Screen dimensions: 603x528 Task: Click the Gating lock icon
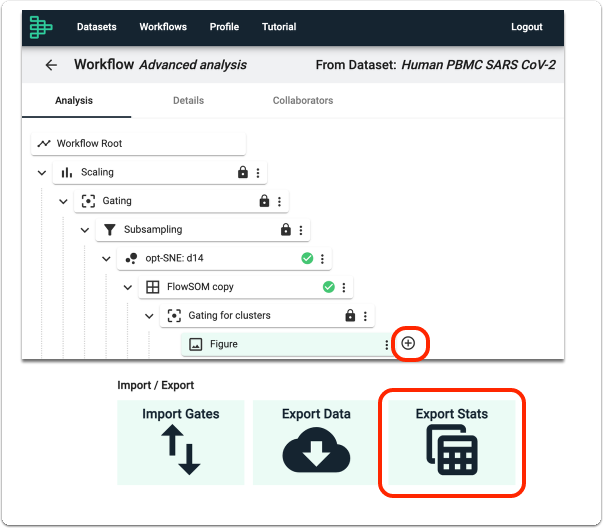pyautogui.click(x=264, y=200)
